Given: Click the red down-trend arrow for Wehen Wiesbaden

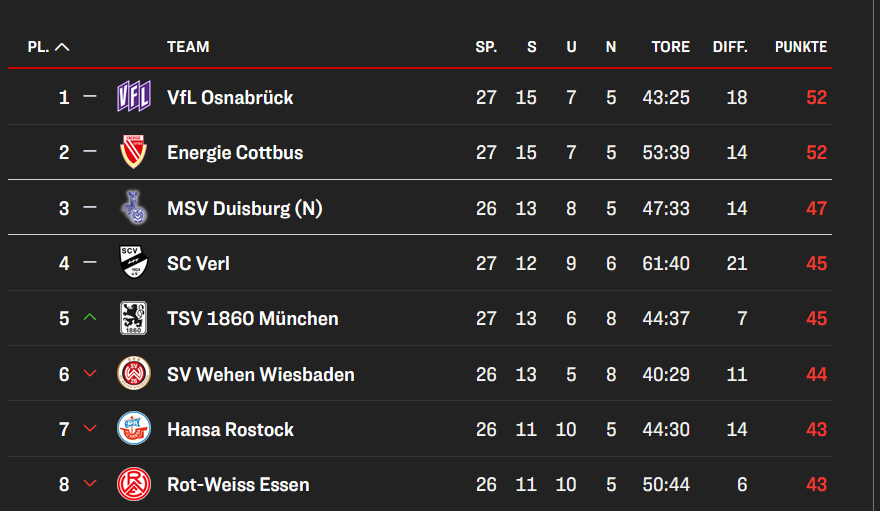Looking at the screenshot, I should coord(90,374).
